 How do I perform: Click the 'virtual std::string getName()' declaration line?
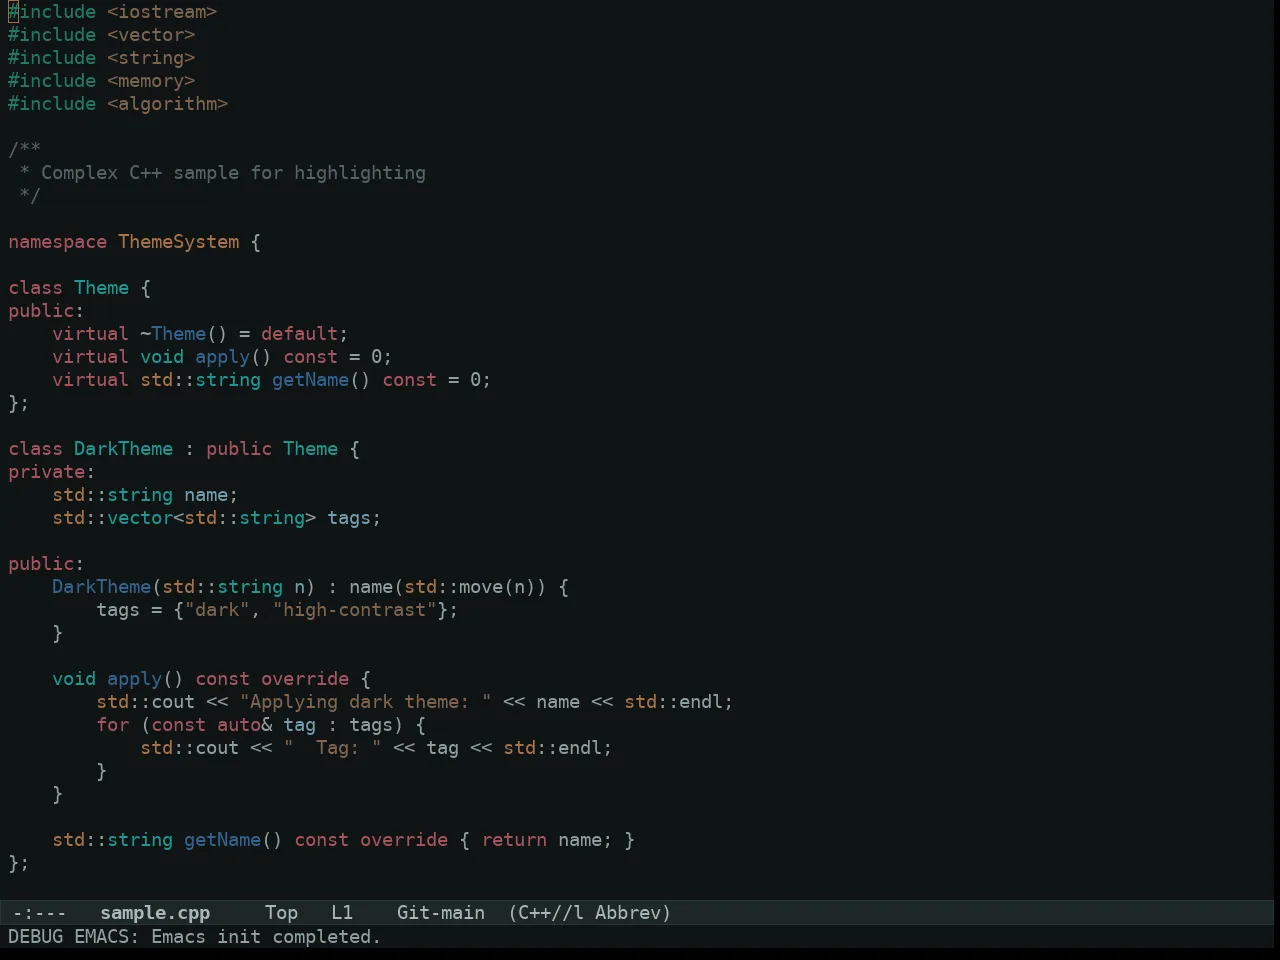click(272, 380)
